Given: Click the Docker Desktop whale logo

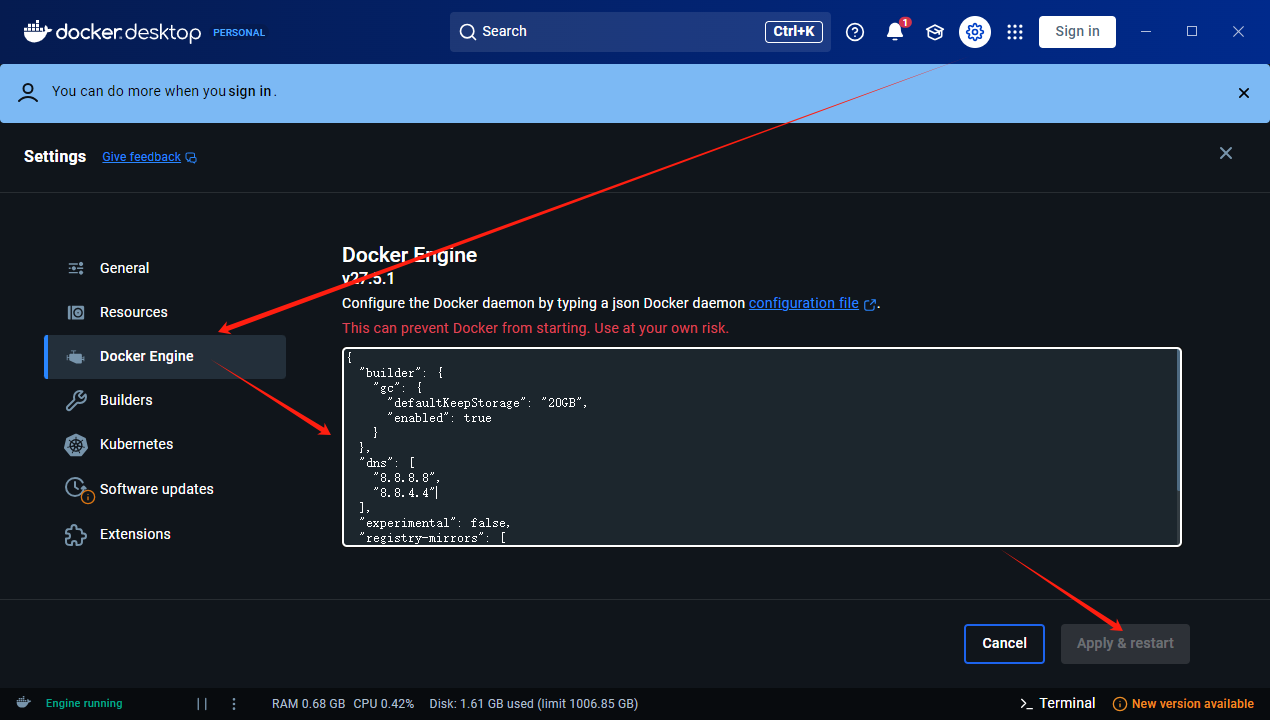Looking at the screenshot, I should pos(36,31).
